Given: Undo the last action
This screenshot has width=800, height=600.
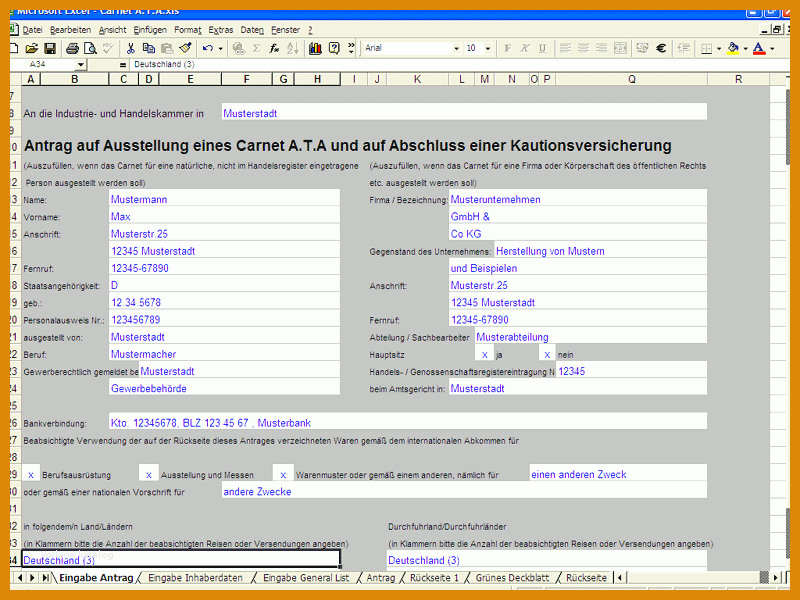Looking at the screenshot, I should click(x=207, y=48).
